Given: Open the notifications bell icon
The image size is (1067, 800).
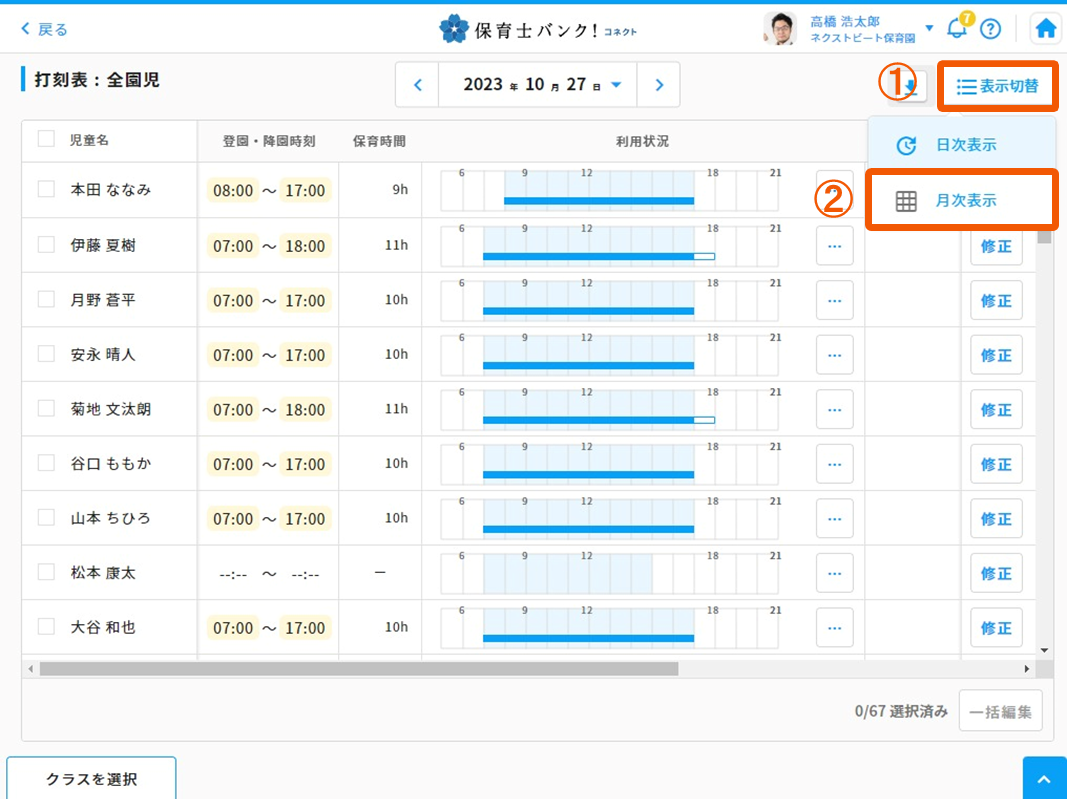Looking at the screenshot, I should point(957,28).
